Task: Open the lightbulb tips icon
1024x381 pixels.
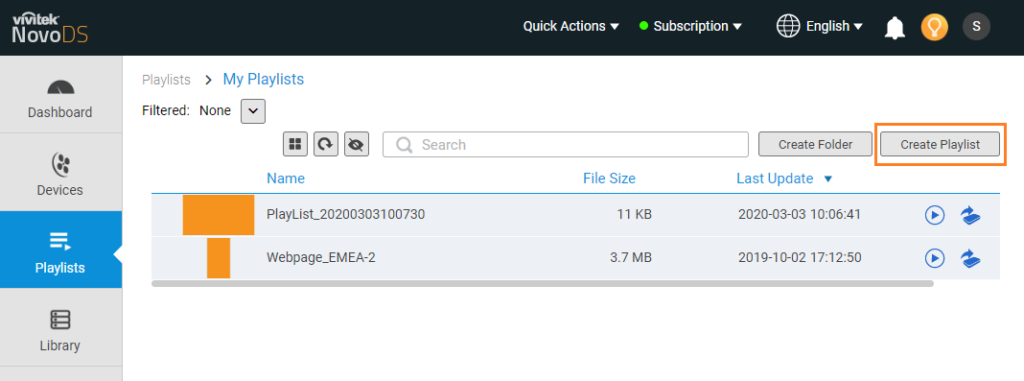Action: [x=934, y=27]
